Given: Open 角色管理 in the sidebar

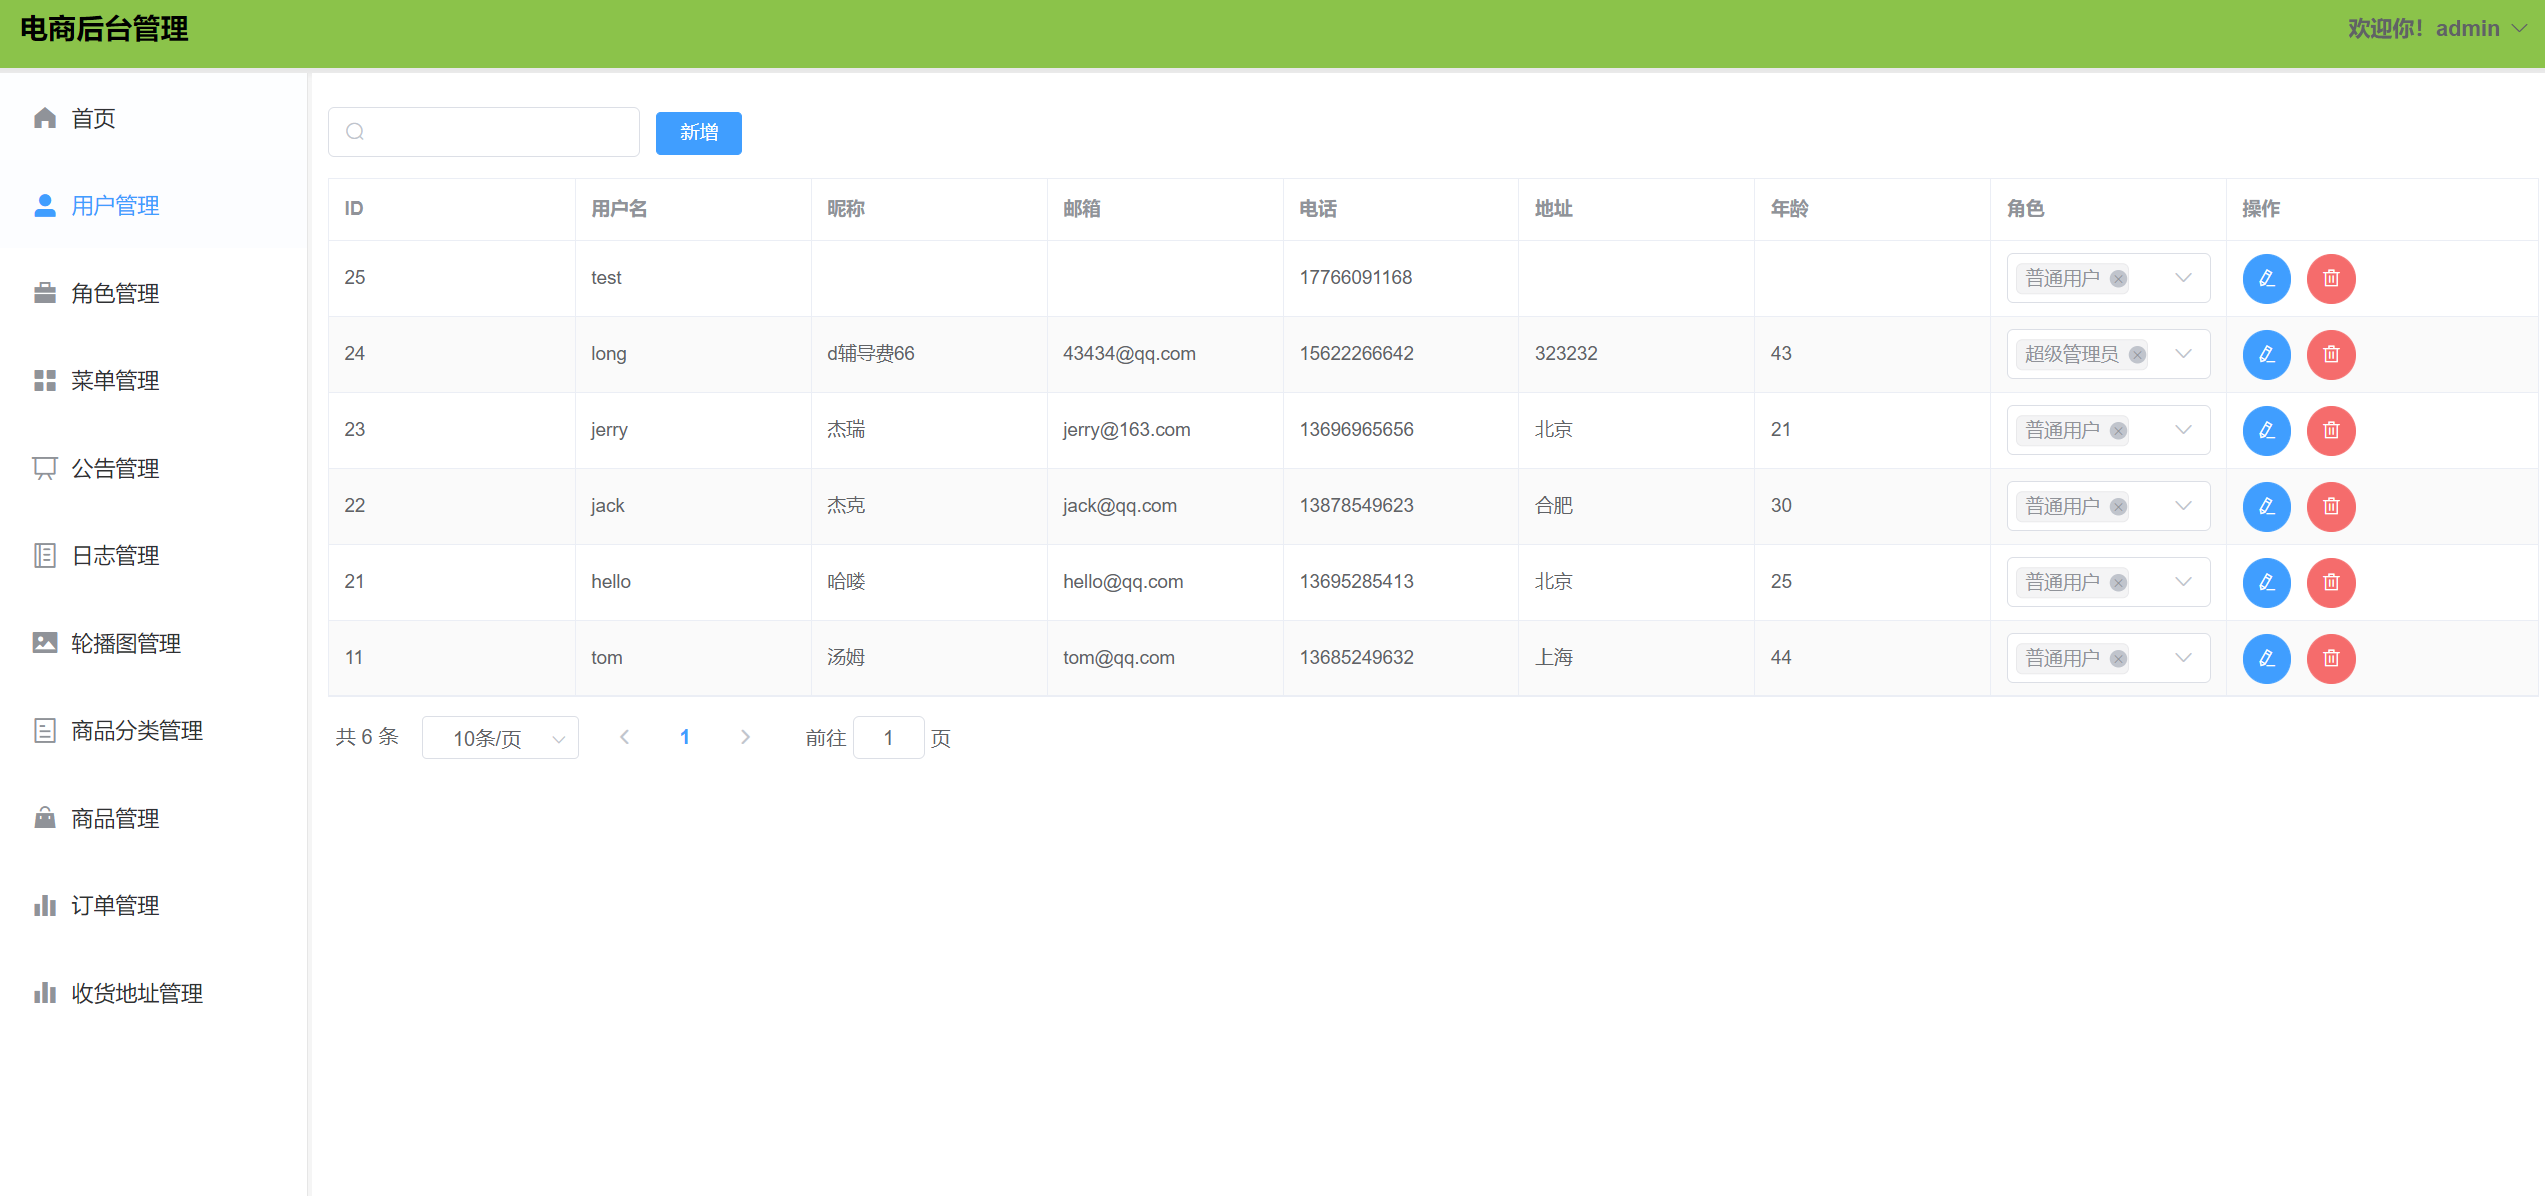Looking at the screenshot, I should tap(115, 293).
